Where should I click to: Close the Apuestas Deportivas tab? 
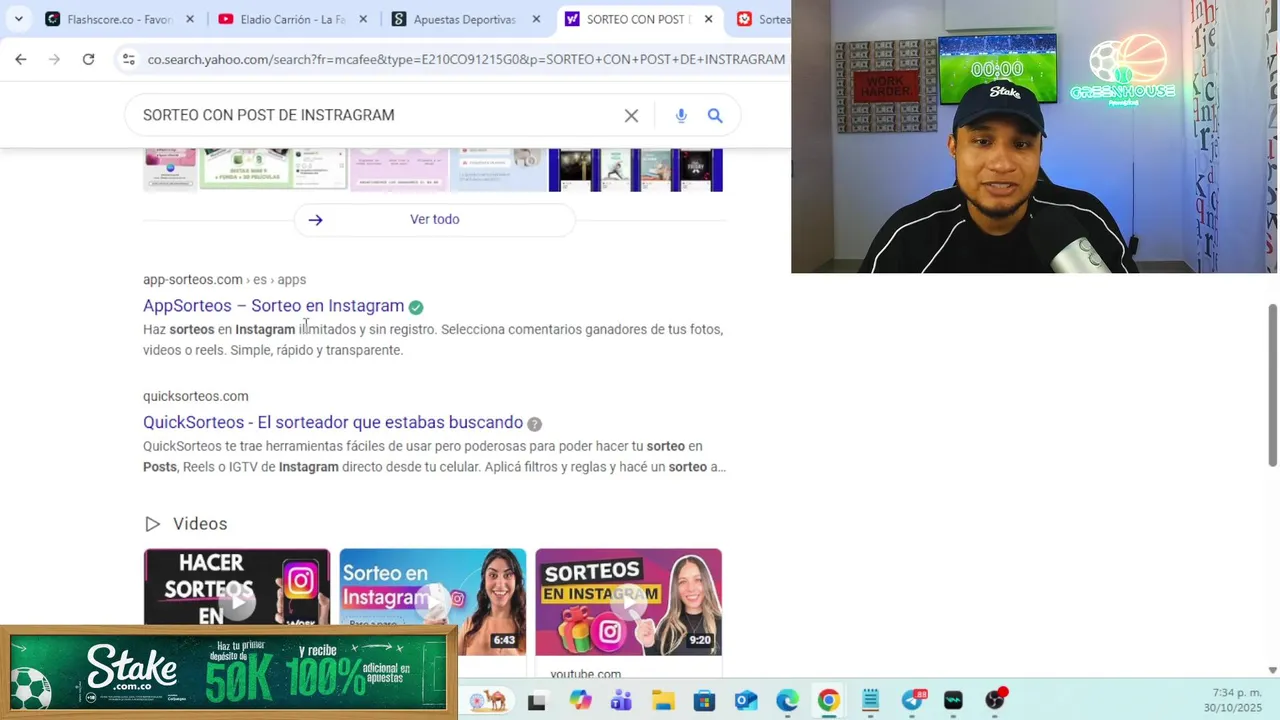536,19
